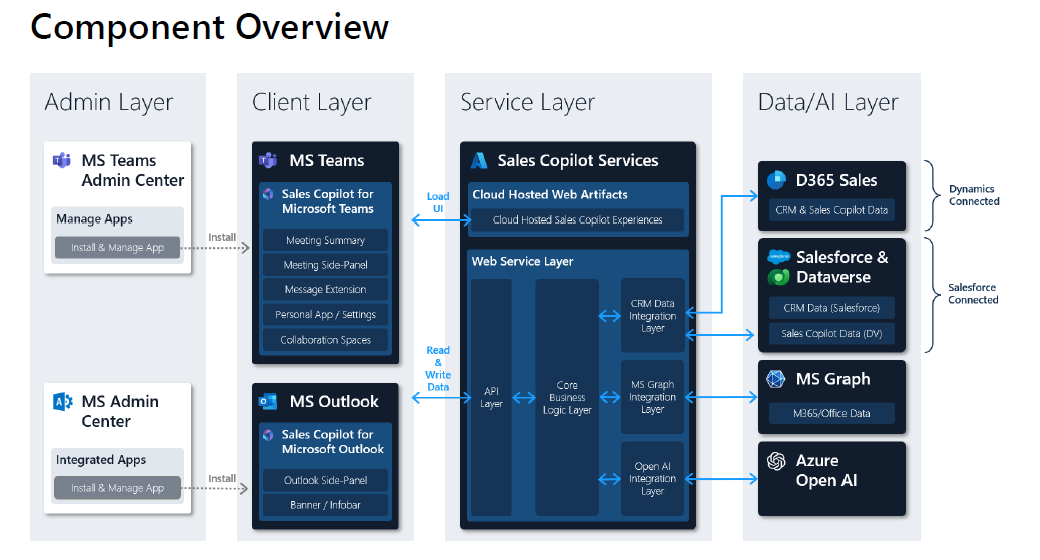Click the Copilot icon beside Sales Copilot for Microsoft Outlook

point(268,435)
